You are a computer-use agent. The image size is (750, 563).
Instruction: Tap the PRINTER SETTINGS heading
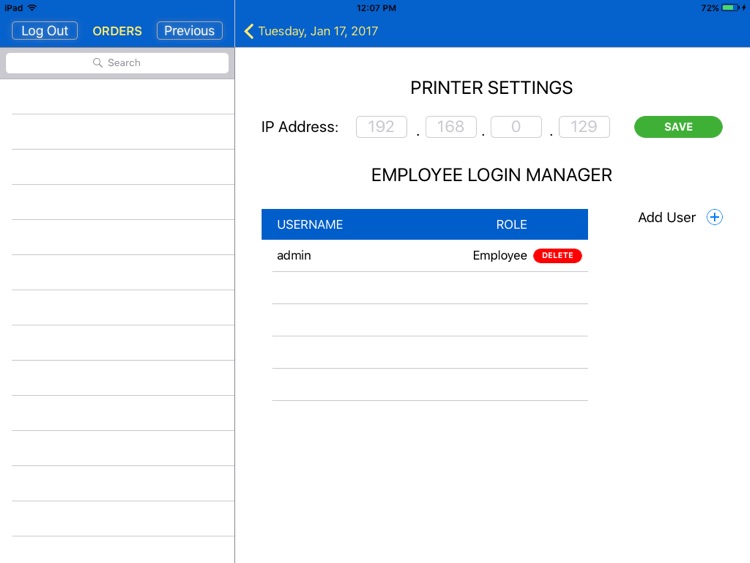click(491, 88)
